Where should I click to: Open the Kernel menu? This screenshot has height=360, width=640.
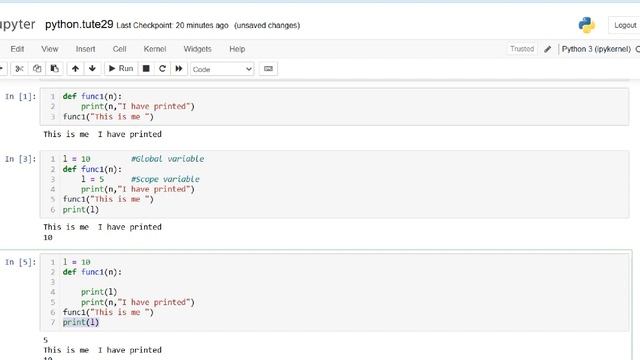[x=155, y=49]
